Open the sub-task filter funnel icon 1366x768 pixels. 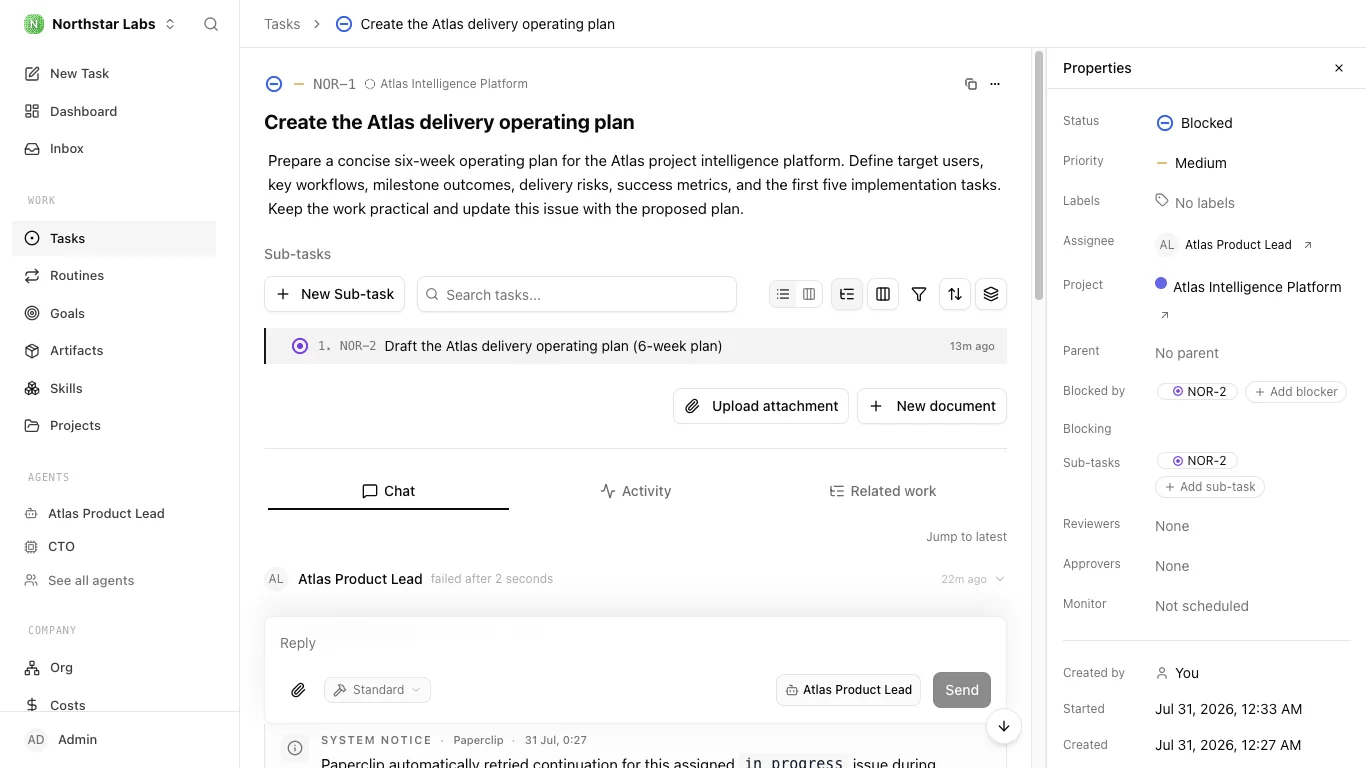[x=919, y=294]
